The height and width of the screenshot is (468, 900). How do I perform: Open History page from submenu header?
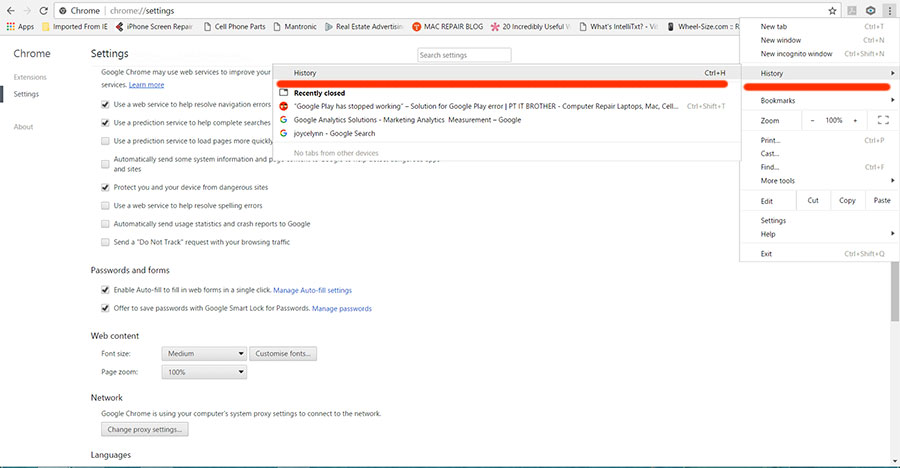[506, 73]
